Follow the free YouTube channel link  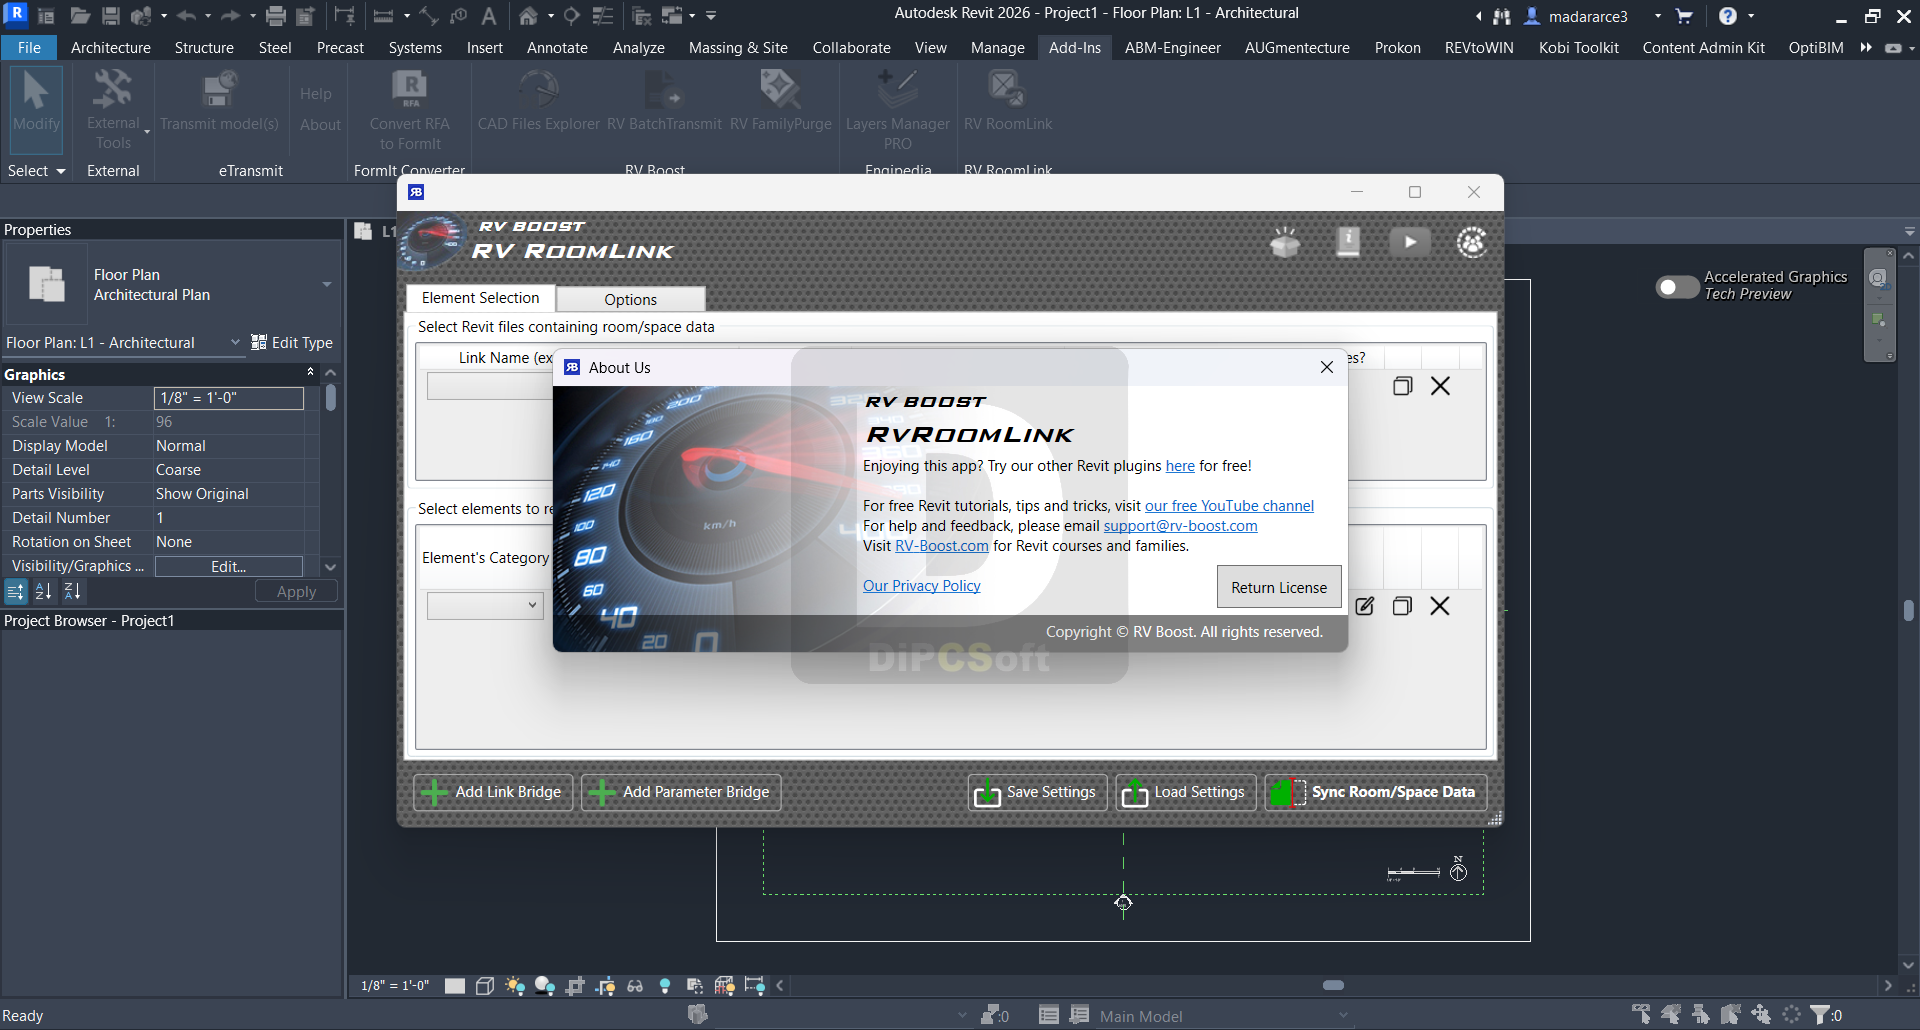1229,506
